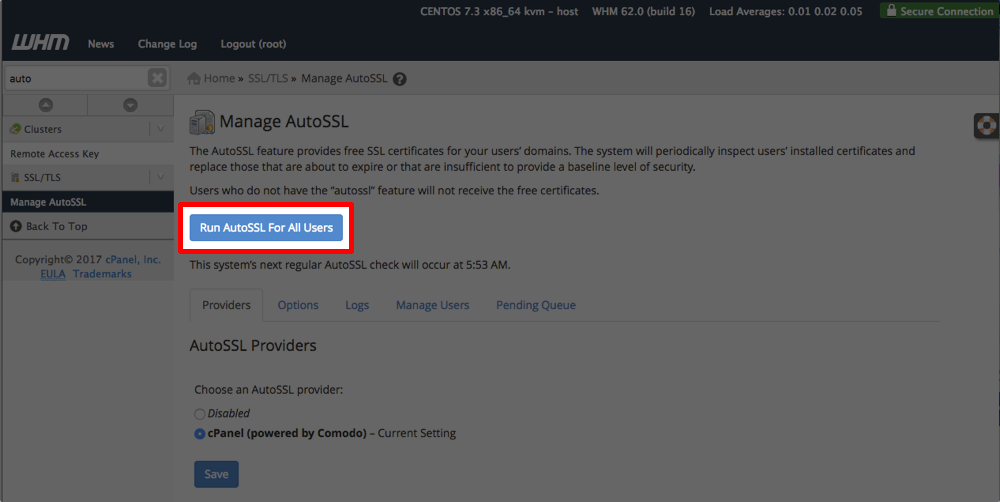1000x502 pixels.
Task: Click the AutoSSL Providers heading
Action: tap(253, 346)
